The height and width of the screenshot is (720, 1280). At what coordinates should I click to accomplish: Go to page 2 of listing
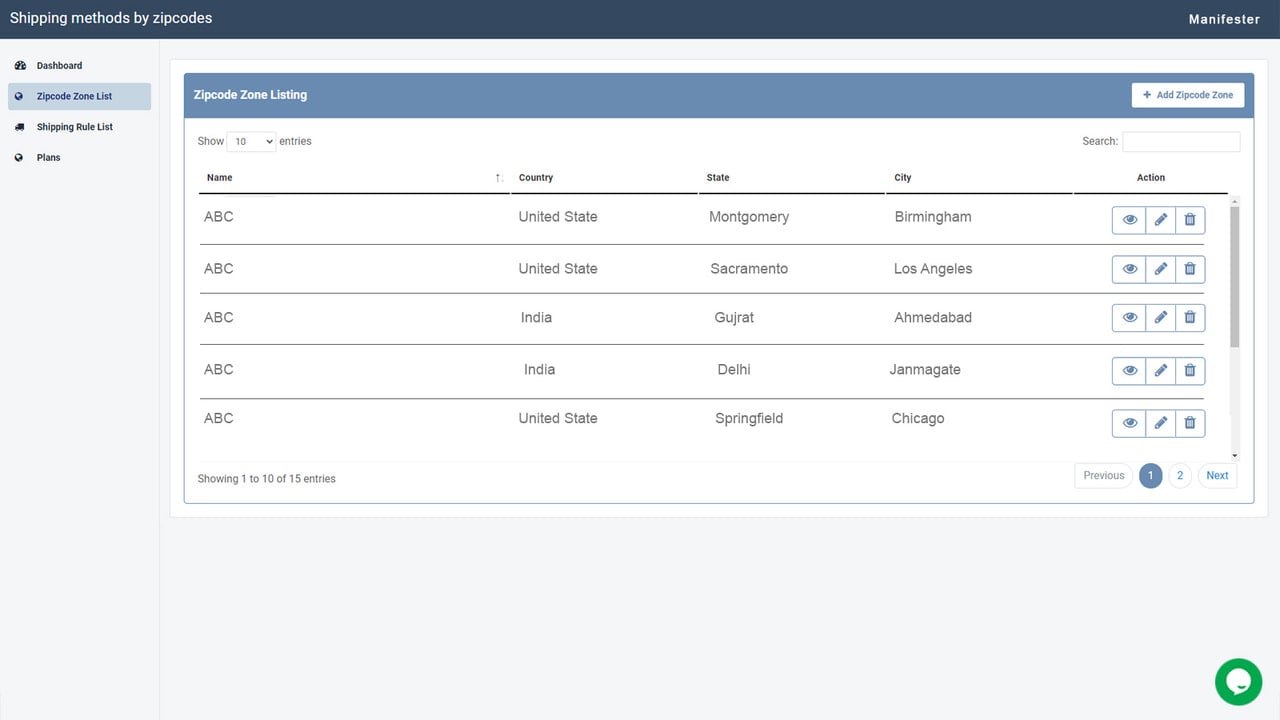[1180, 476]
